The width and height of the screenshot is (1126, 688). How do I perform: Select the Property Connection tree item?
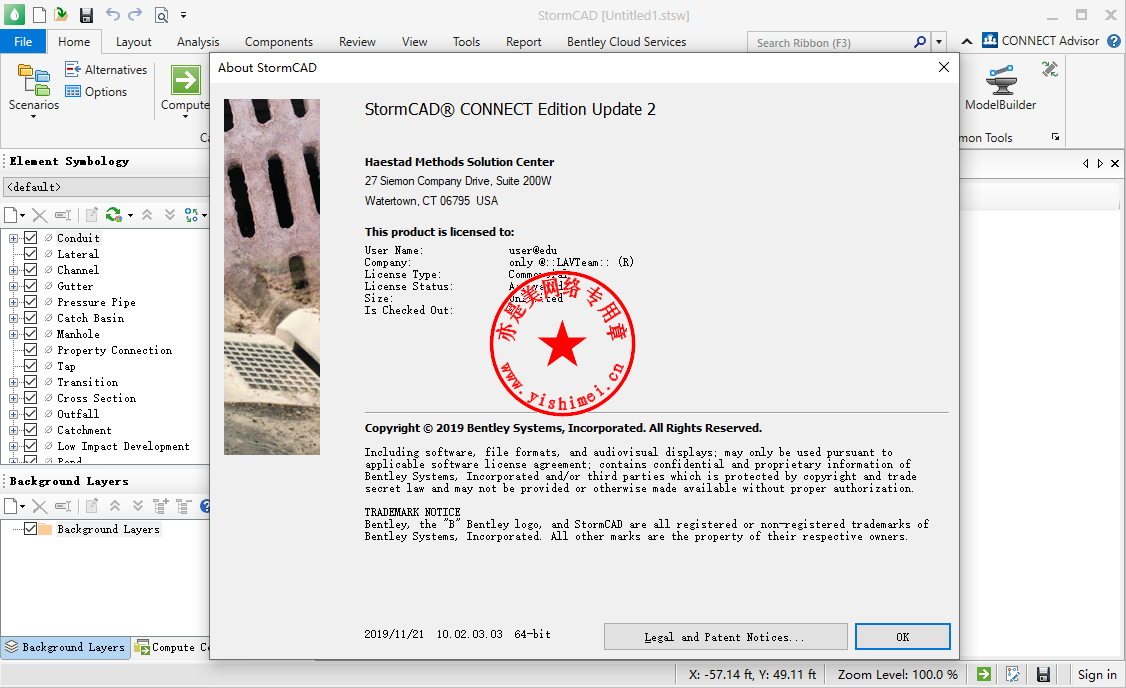pos(114,350)
